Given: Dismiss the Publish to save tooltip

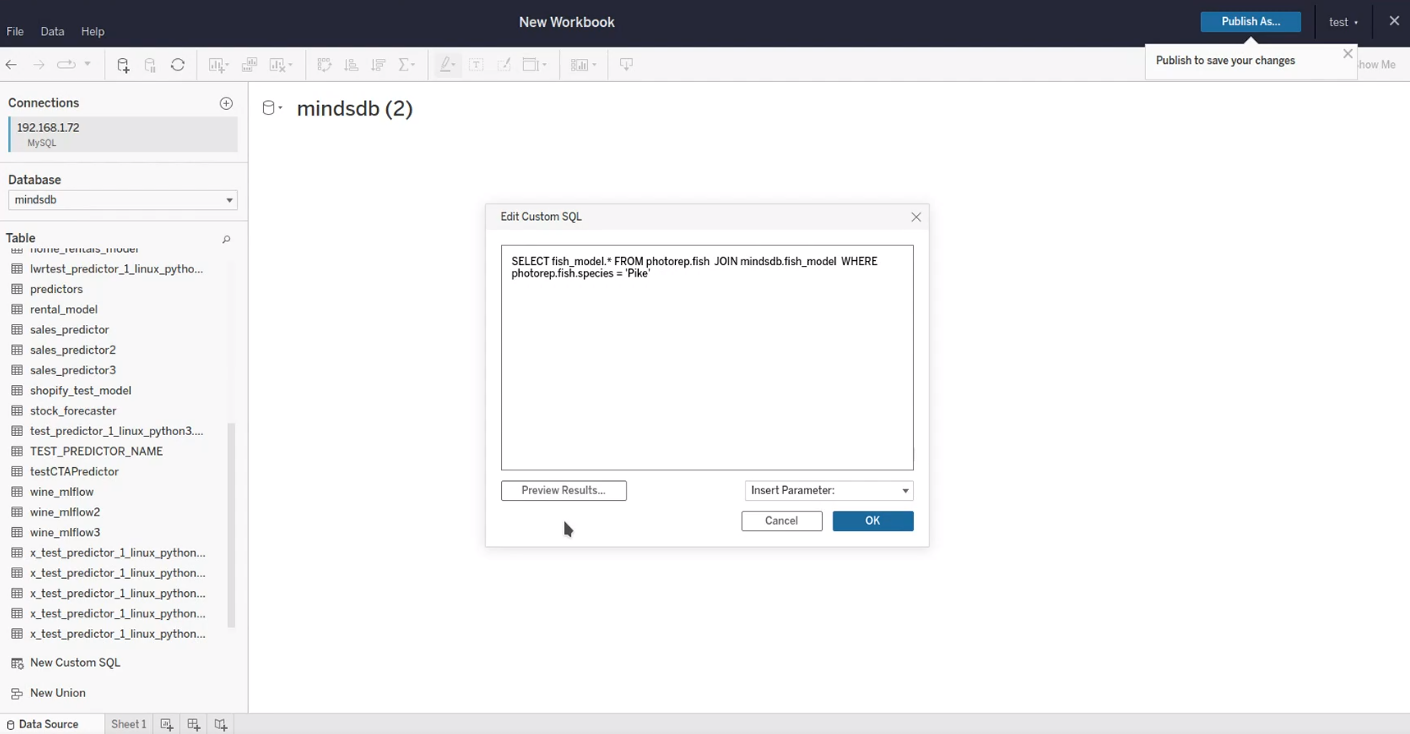Looking at the screenshot, I should (1348, 54).
